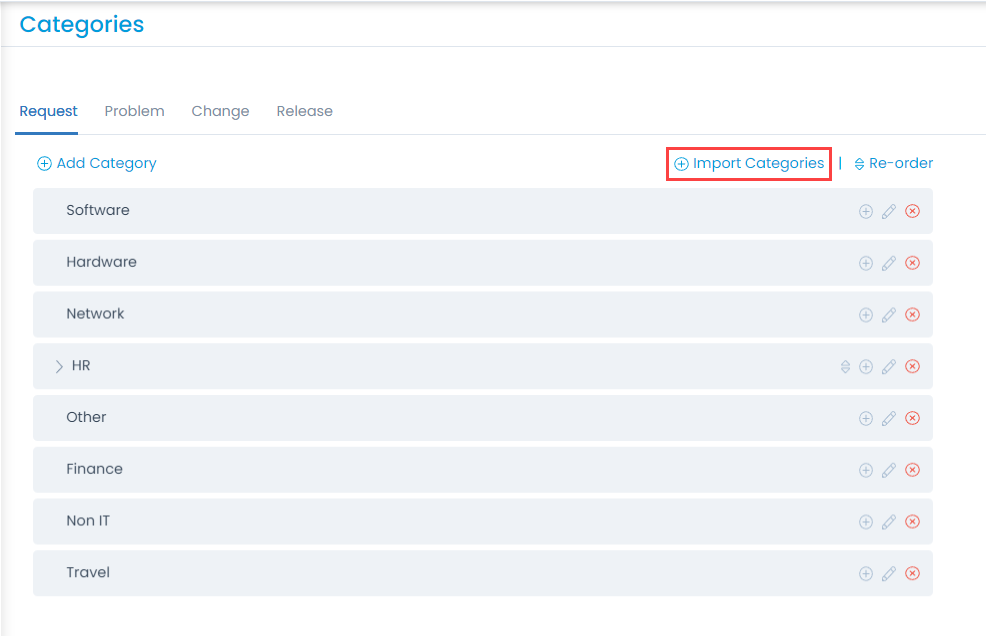Delete the Network category
Image resolution: width=986 pixels, height=636 pixels.
[x=912, y=315]
